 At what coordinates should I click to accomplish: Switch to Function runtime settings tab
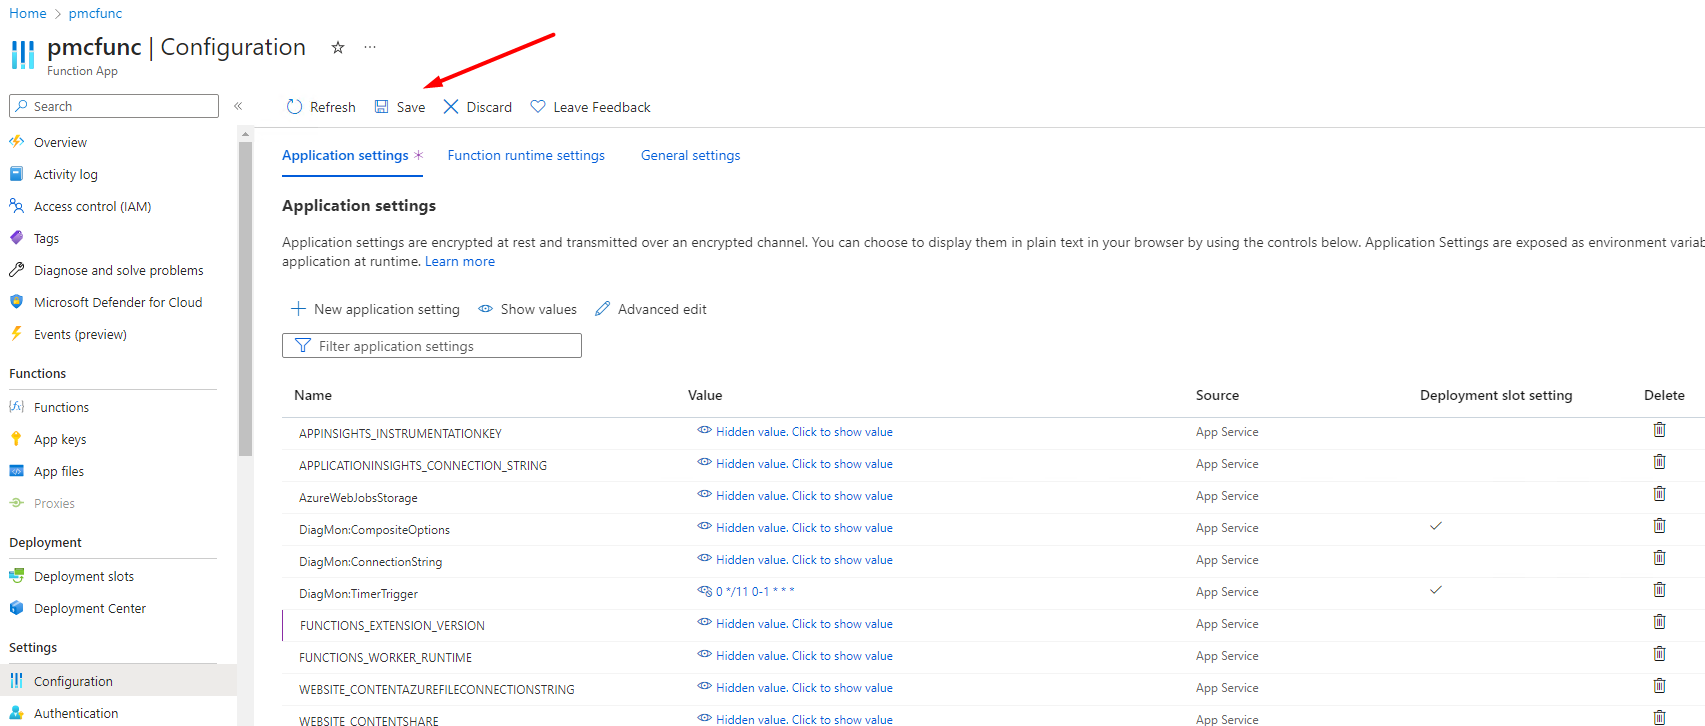pos(526,155)
